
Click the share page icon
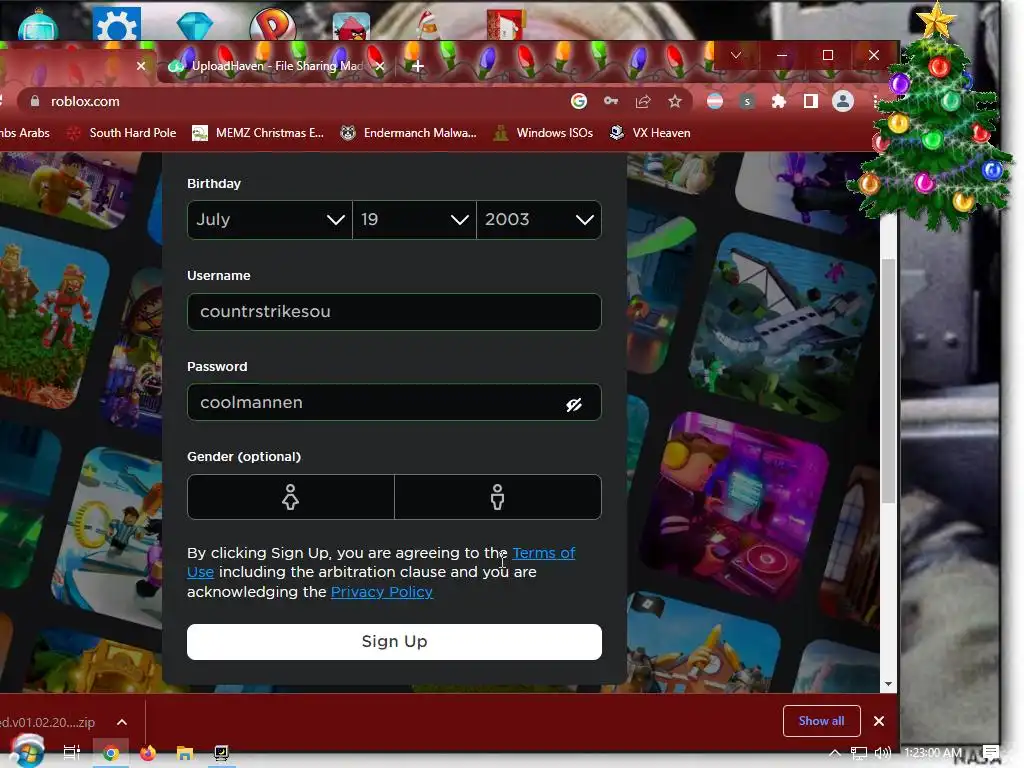(x=643, y=101)
